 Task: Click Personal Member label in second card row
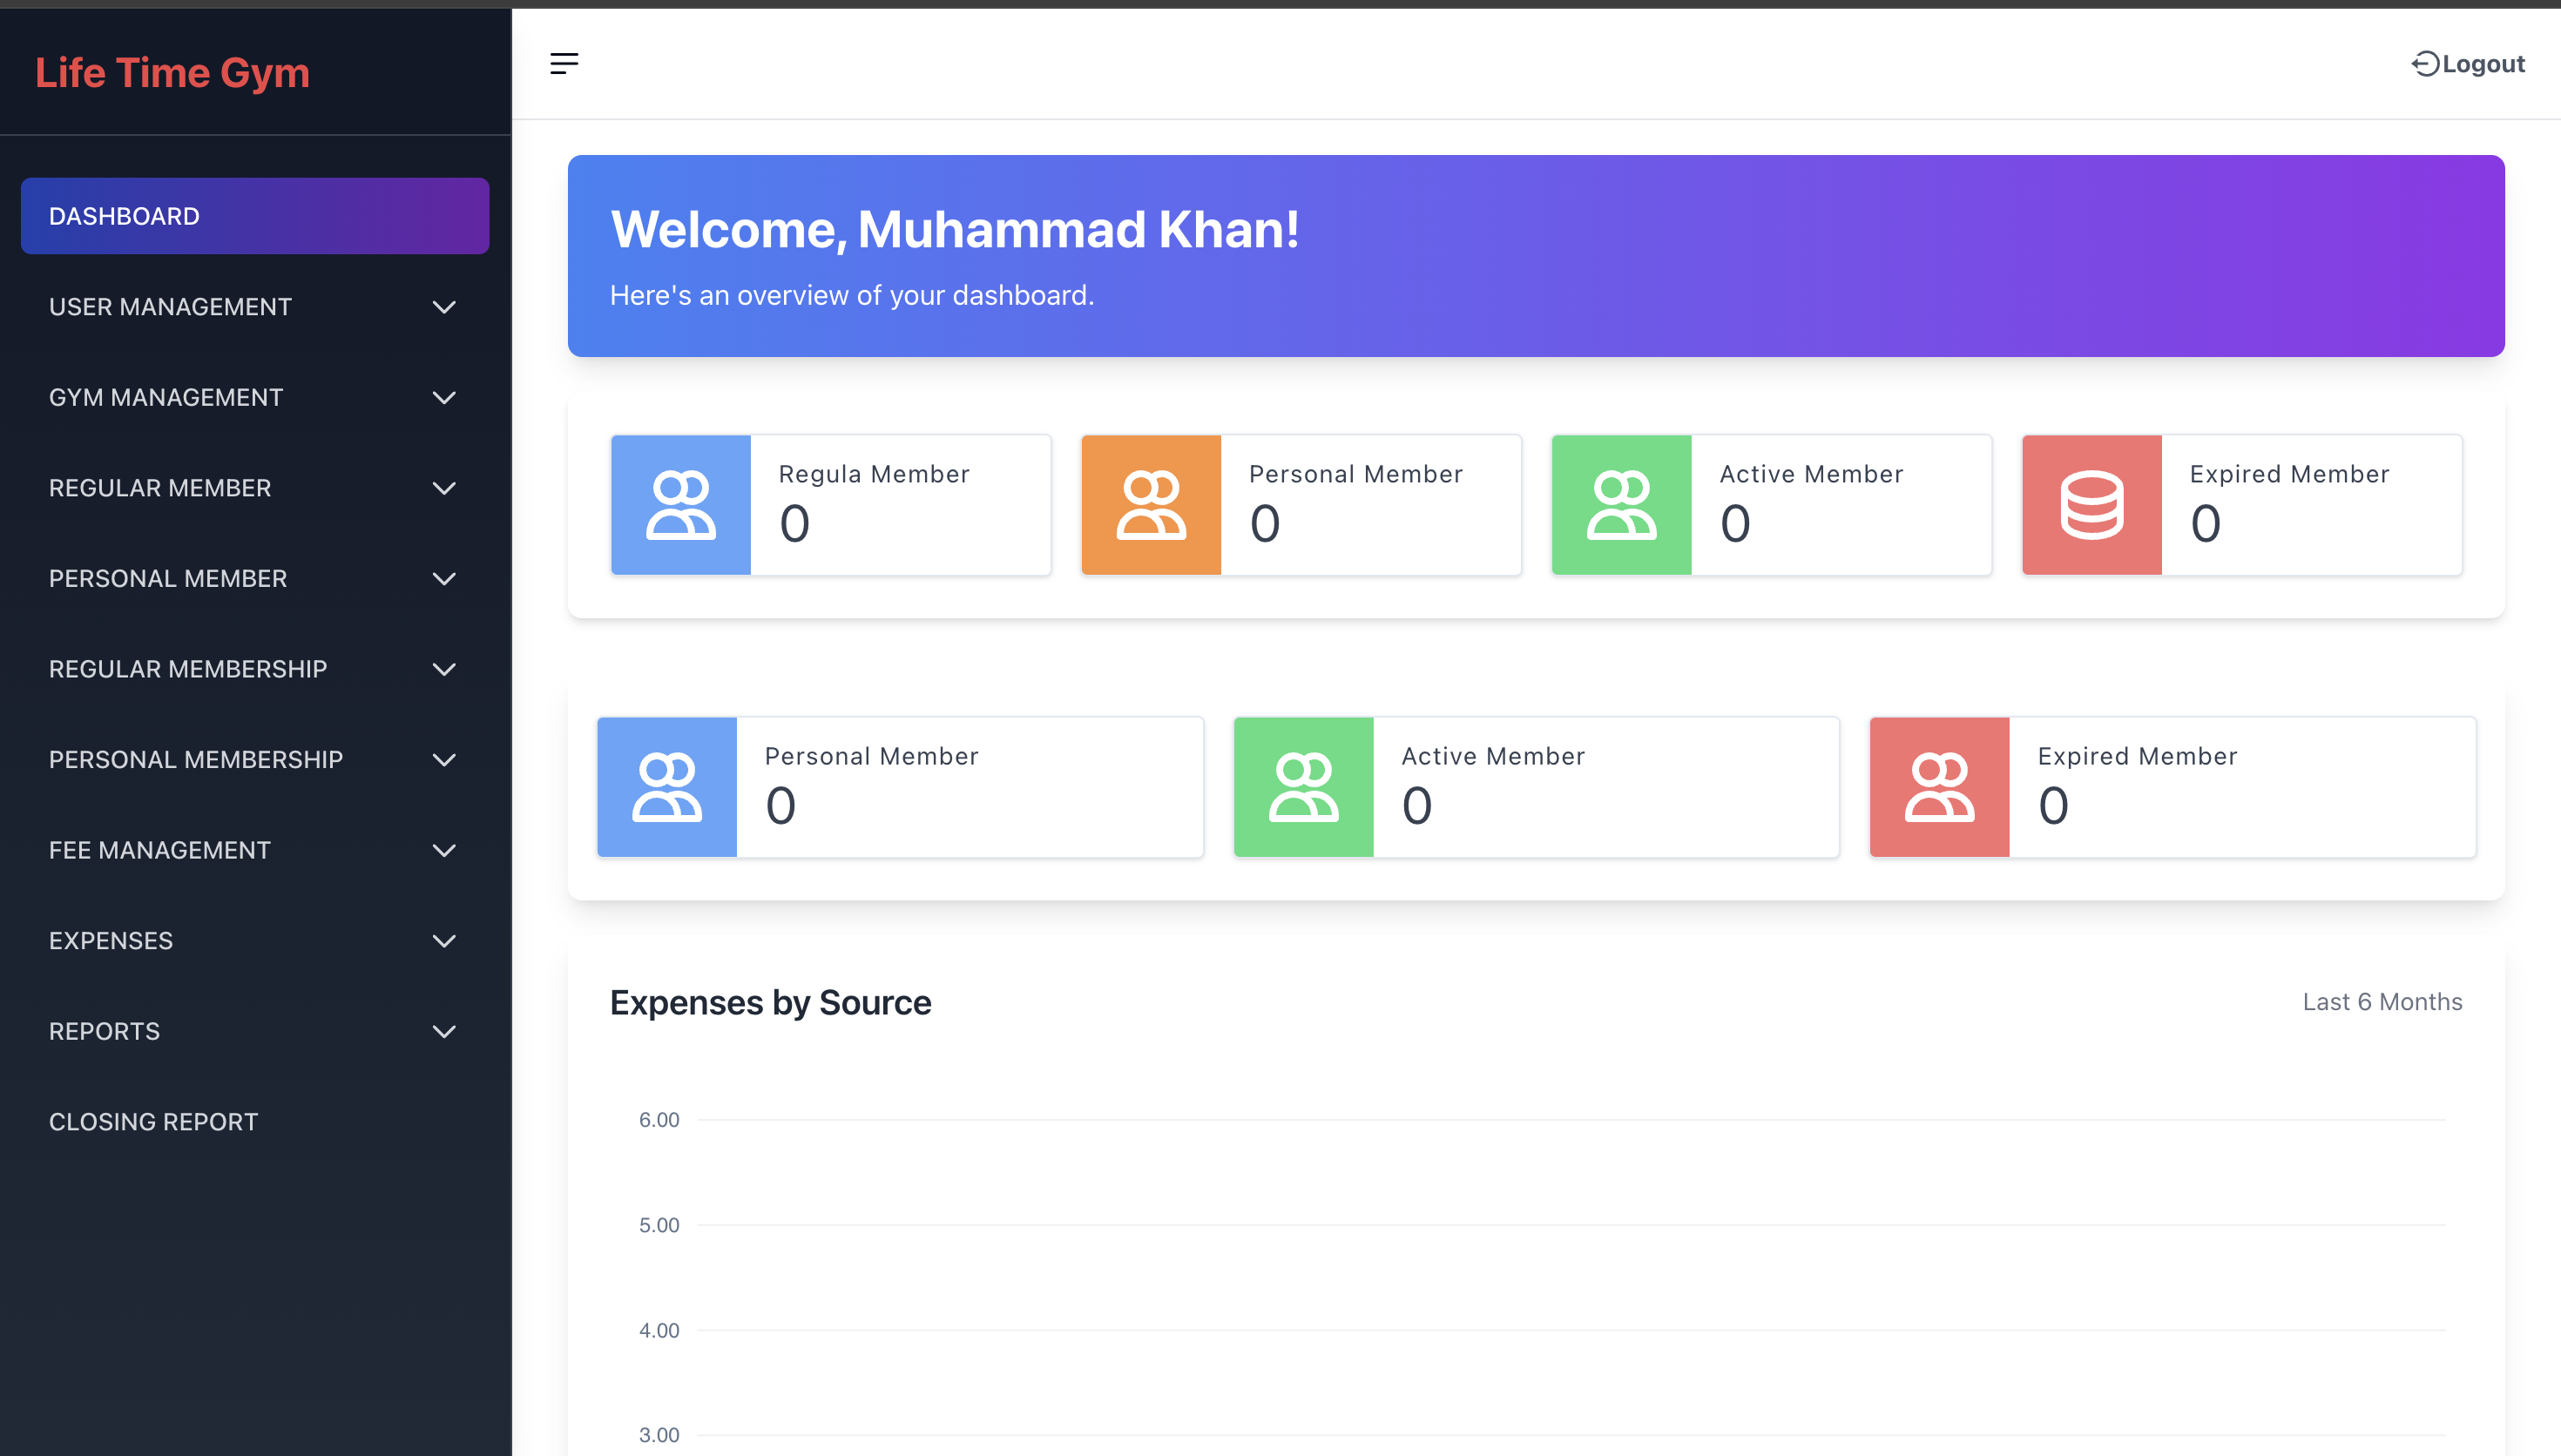pyautogui.click(x=871, y=756)
